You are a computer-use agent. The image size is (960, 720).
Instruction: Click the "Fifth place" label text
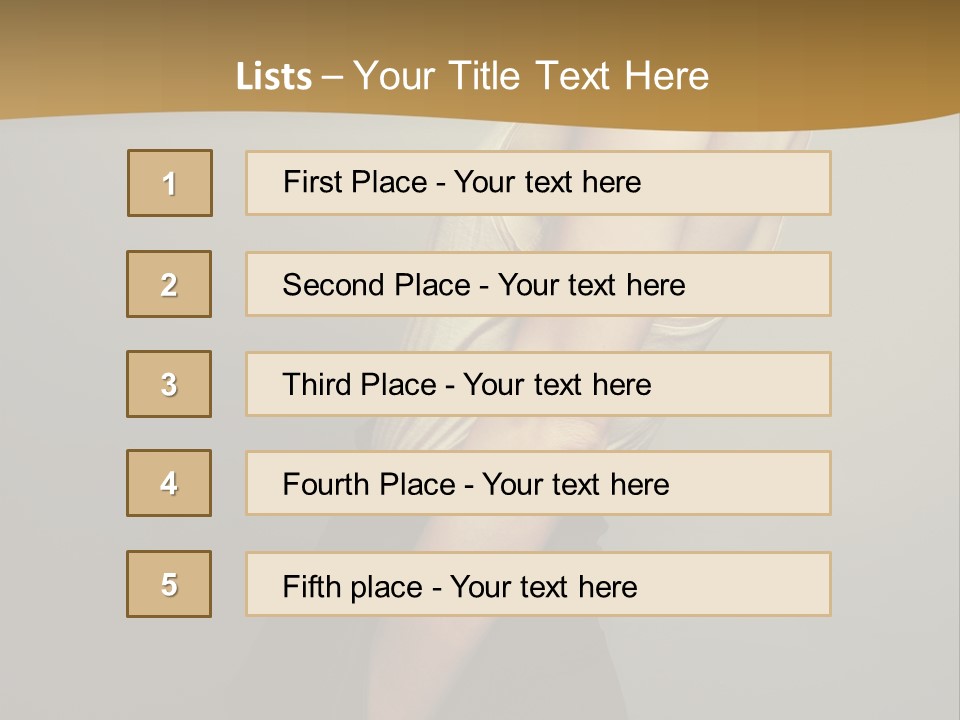coord(352,586)
